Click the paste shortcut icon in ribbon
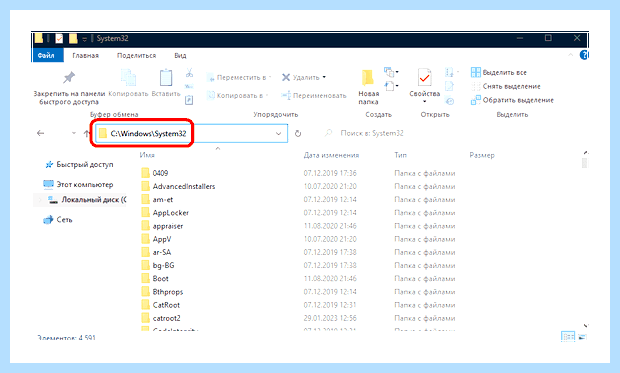The height and width of the screenshot is (373, 620). (189, 100)
